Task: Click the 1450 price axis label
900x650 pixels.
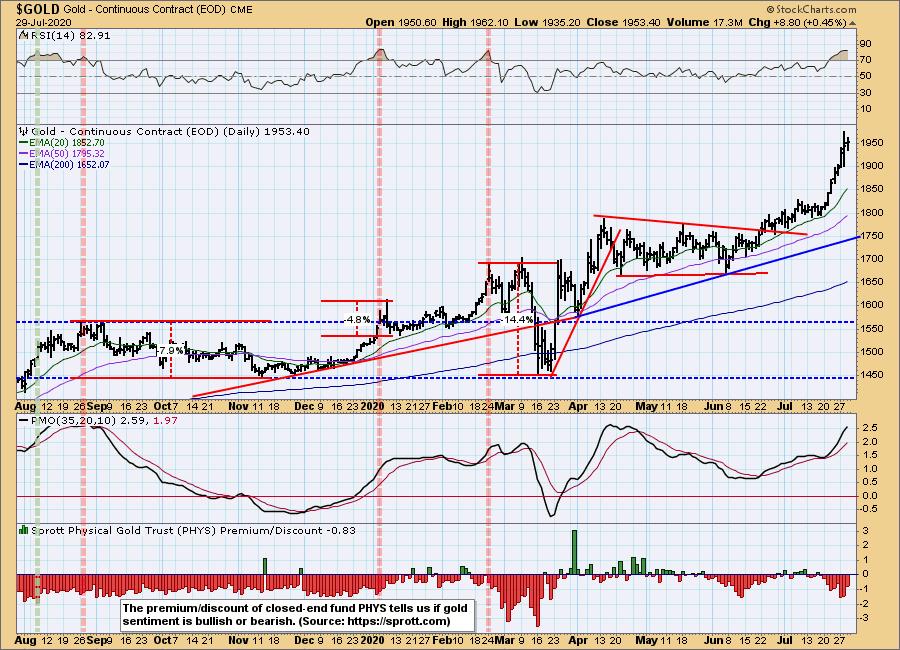Action: pos(871,374)
